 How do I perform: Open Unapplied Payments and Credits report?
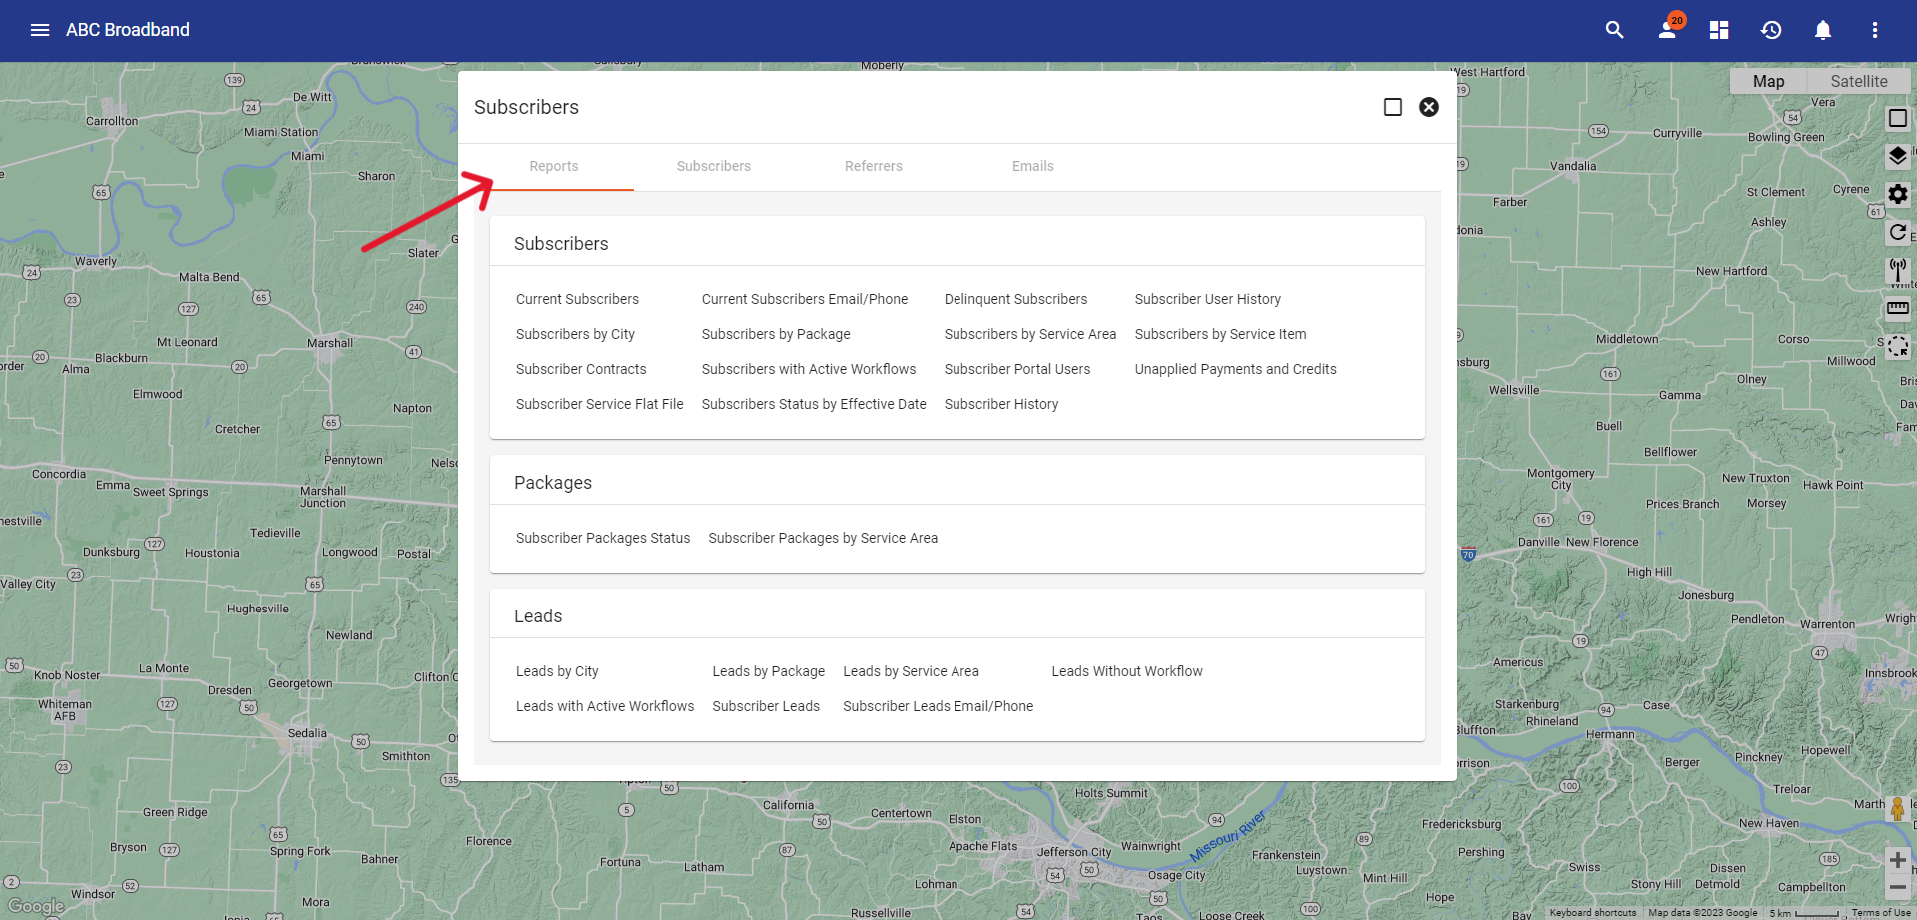[1235, 369]
